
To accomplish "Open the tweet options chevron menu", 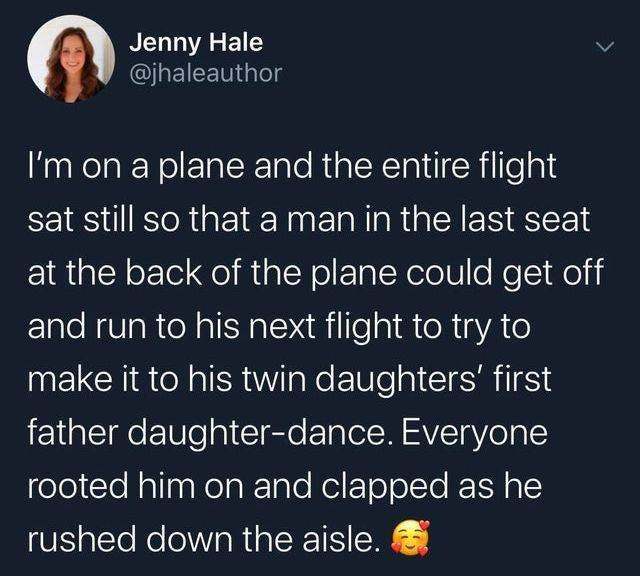I will coord(602,48).
